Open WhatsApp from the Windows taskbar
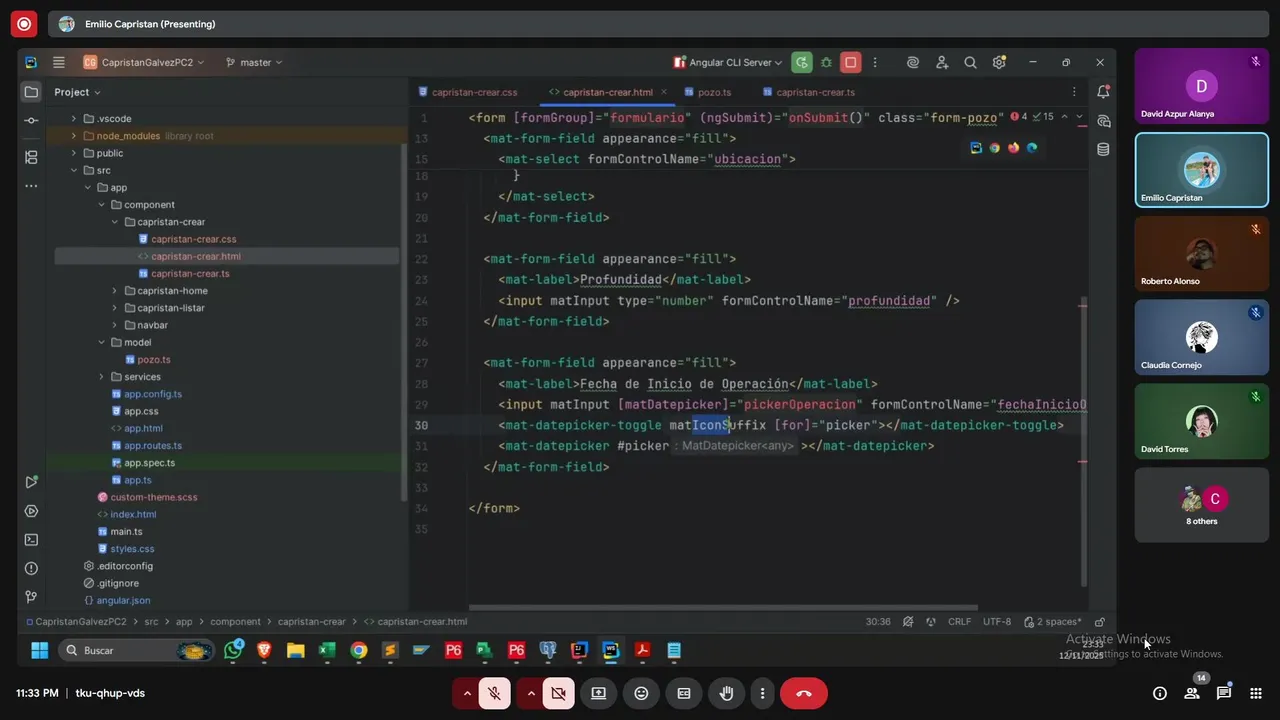1280x720 pixels. [234, 650]
